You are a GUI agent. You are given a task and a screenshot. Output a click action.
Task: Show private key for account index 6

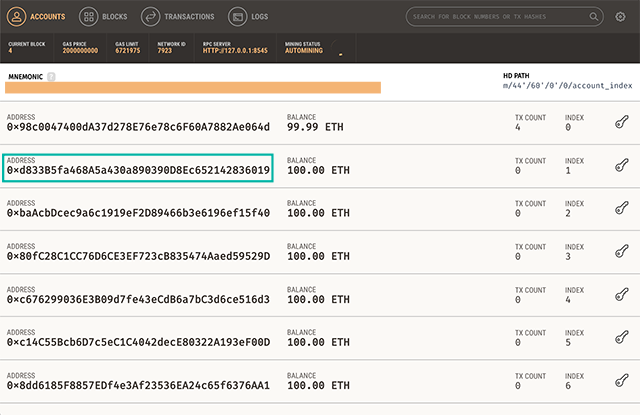[621, 384]
